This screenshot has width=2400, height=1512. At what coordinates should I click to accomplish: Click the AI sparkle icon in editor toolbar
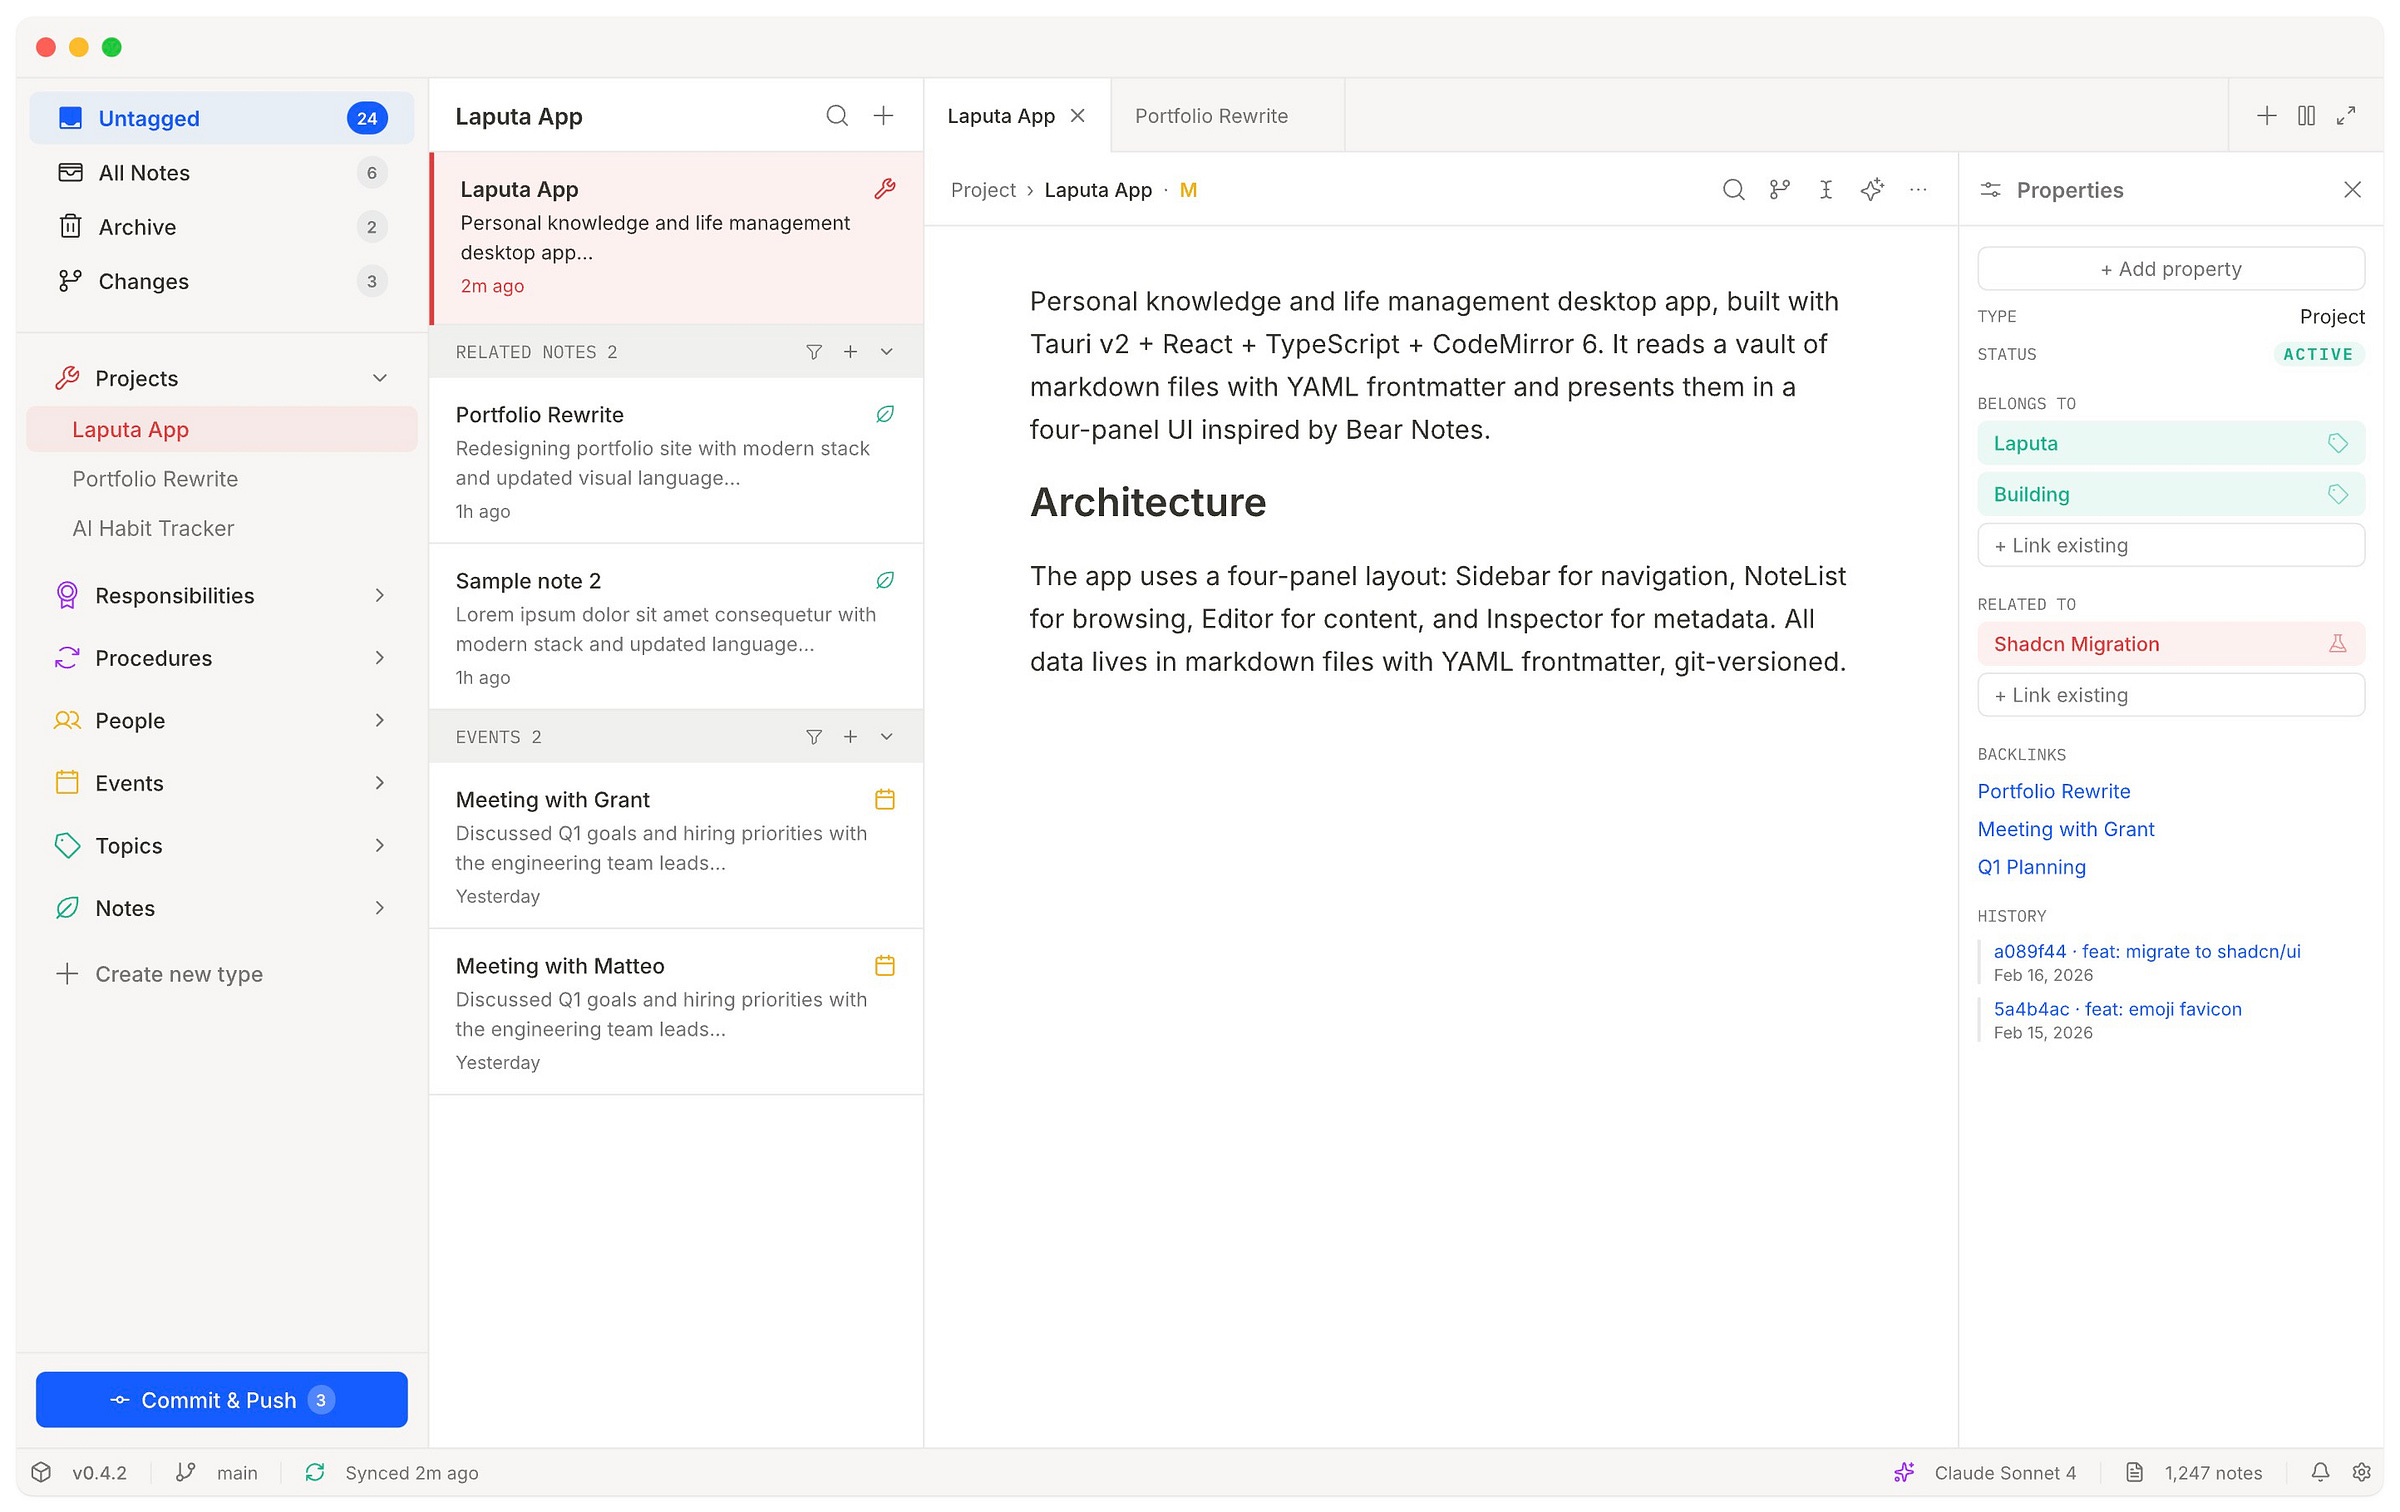coord(1872,190)
